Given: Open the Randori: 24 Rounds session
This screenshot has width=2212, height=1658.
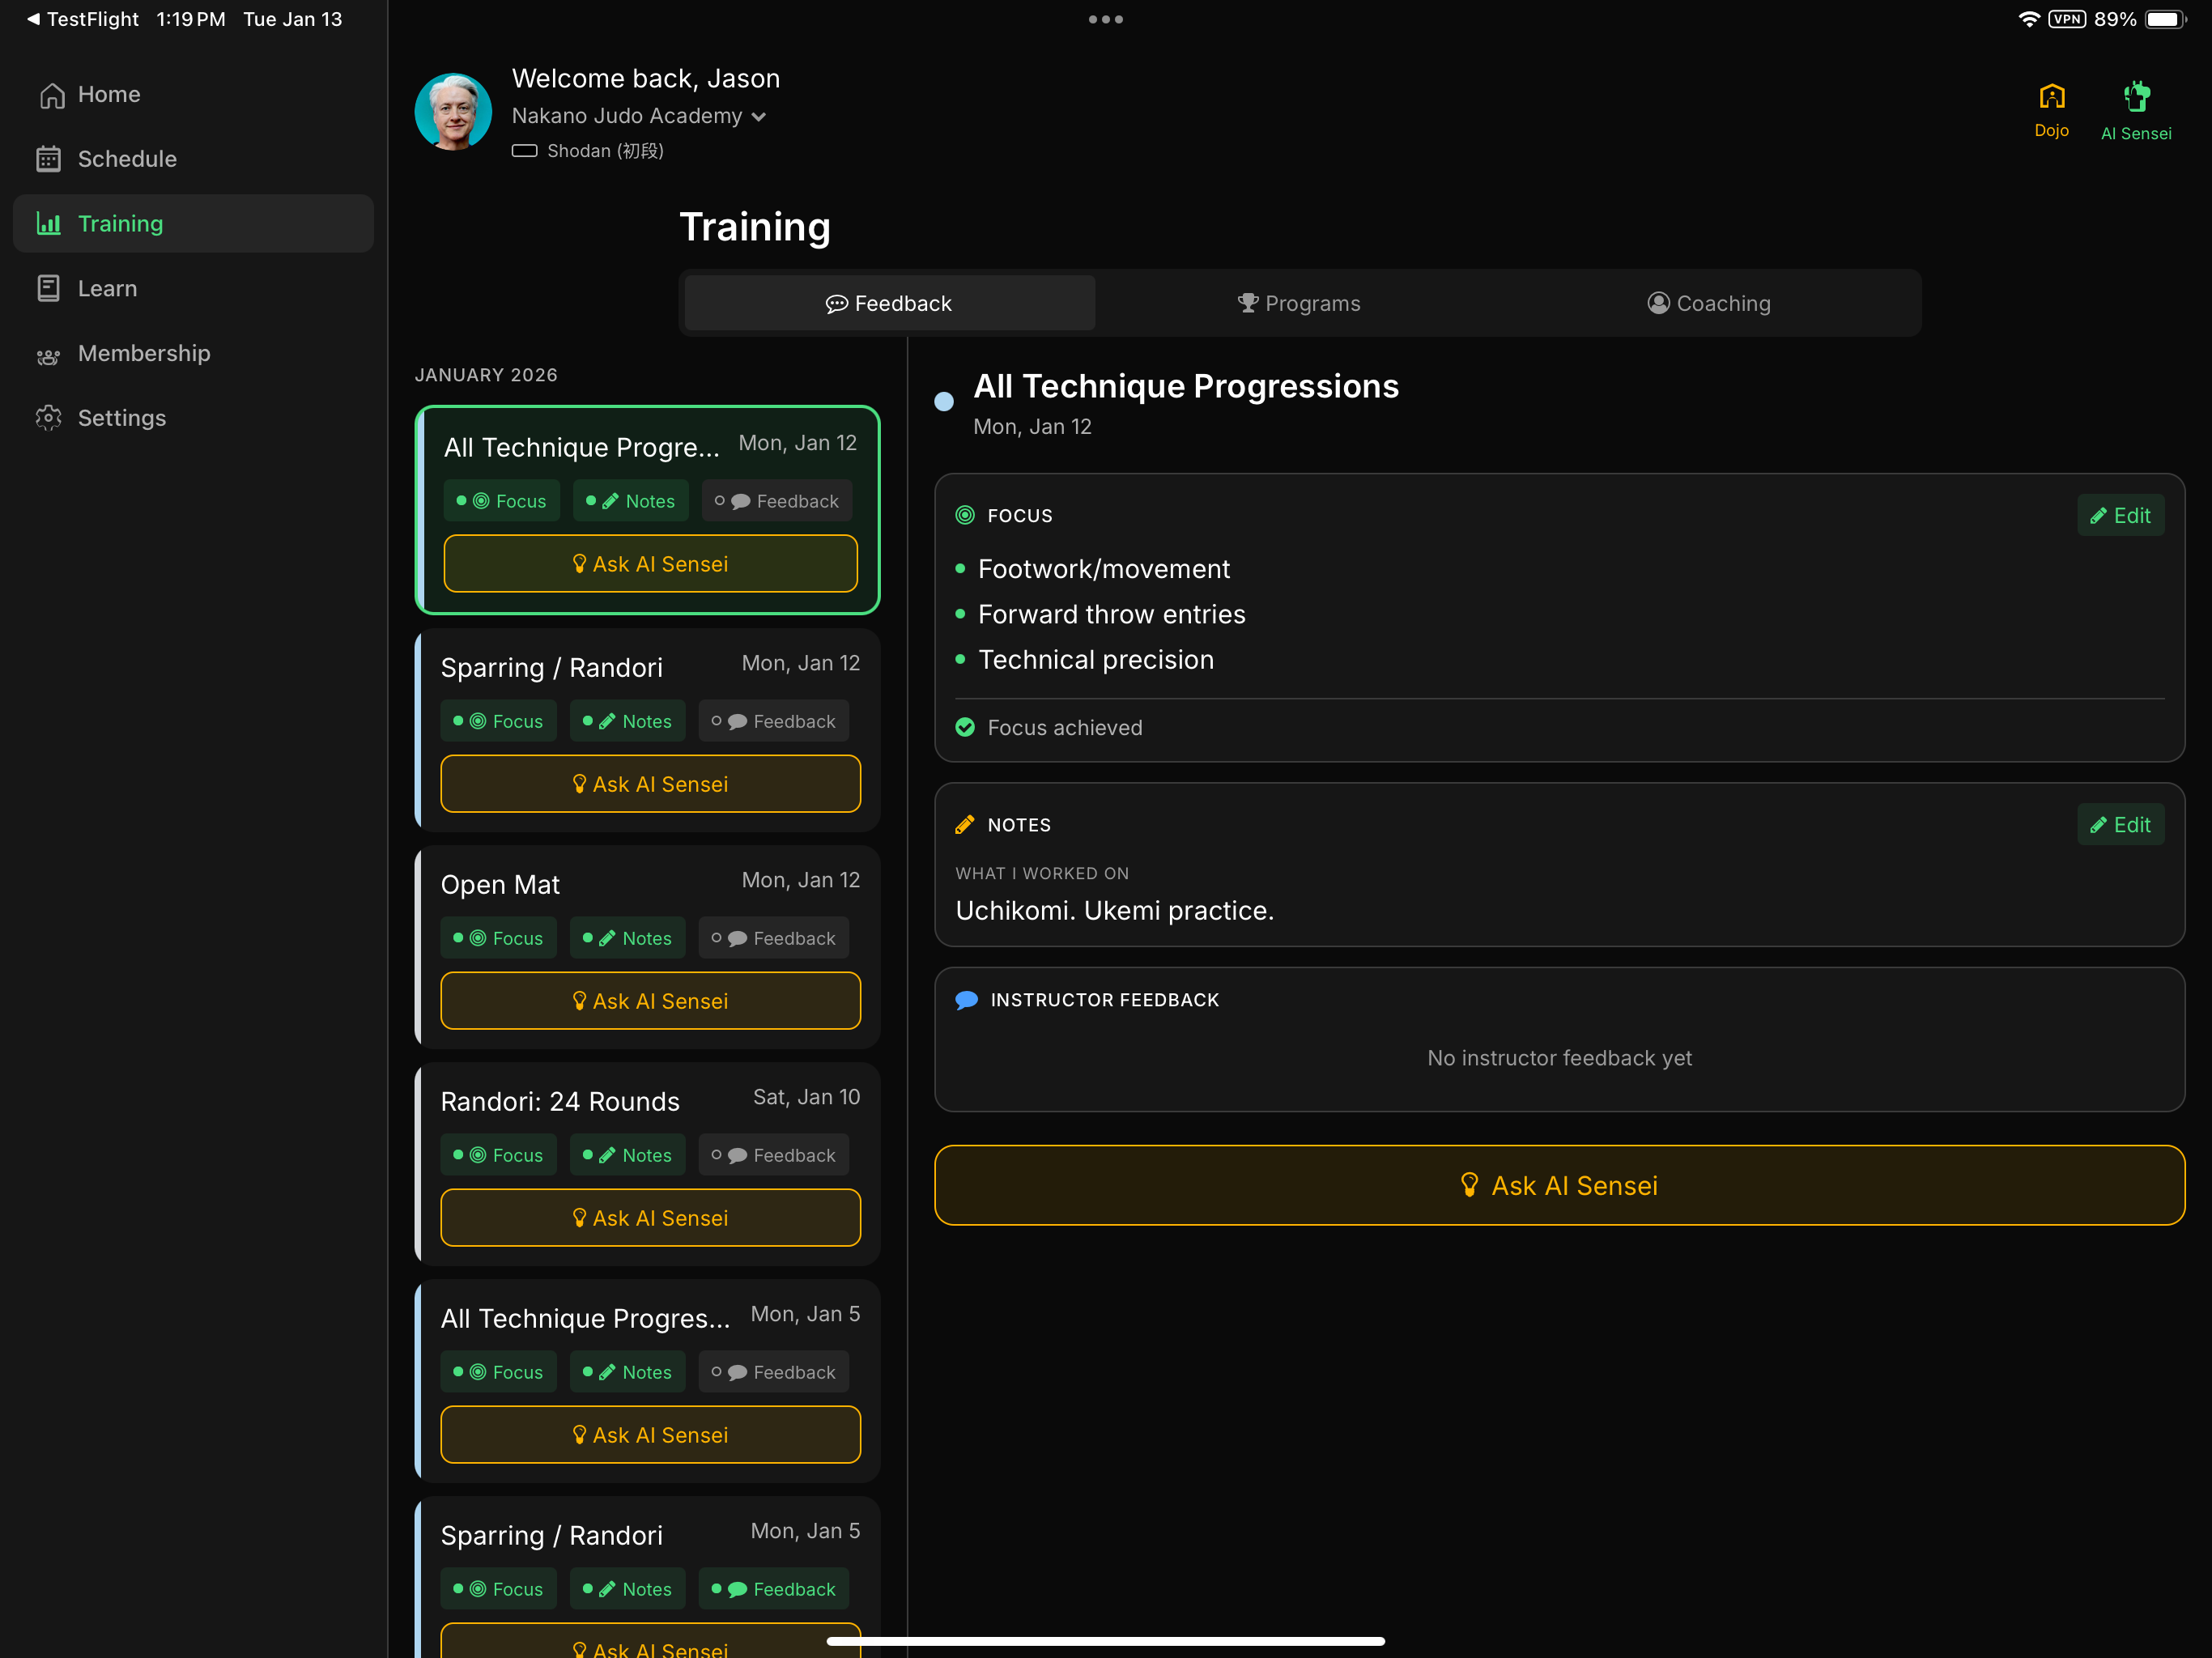Looking at the screenshot, I should [648, 1164].
